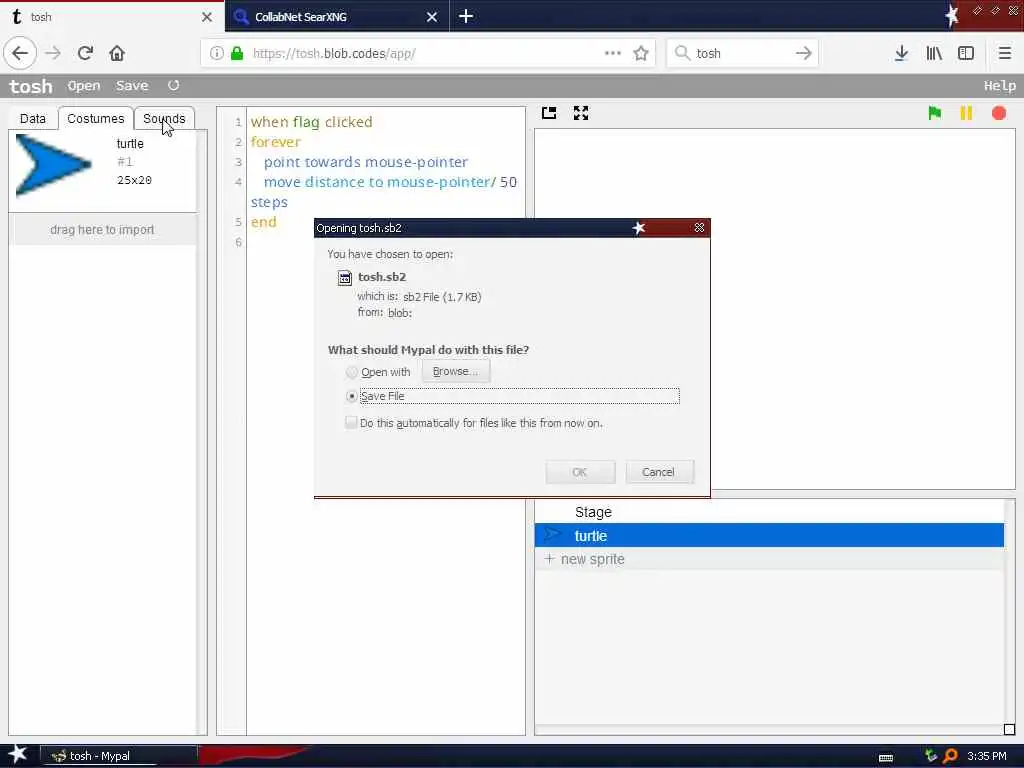Click the tosh.sb2 file name in dialog
The height and width of the screenshot is (768, 1024).
[382, 277]
